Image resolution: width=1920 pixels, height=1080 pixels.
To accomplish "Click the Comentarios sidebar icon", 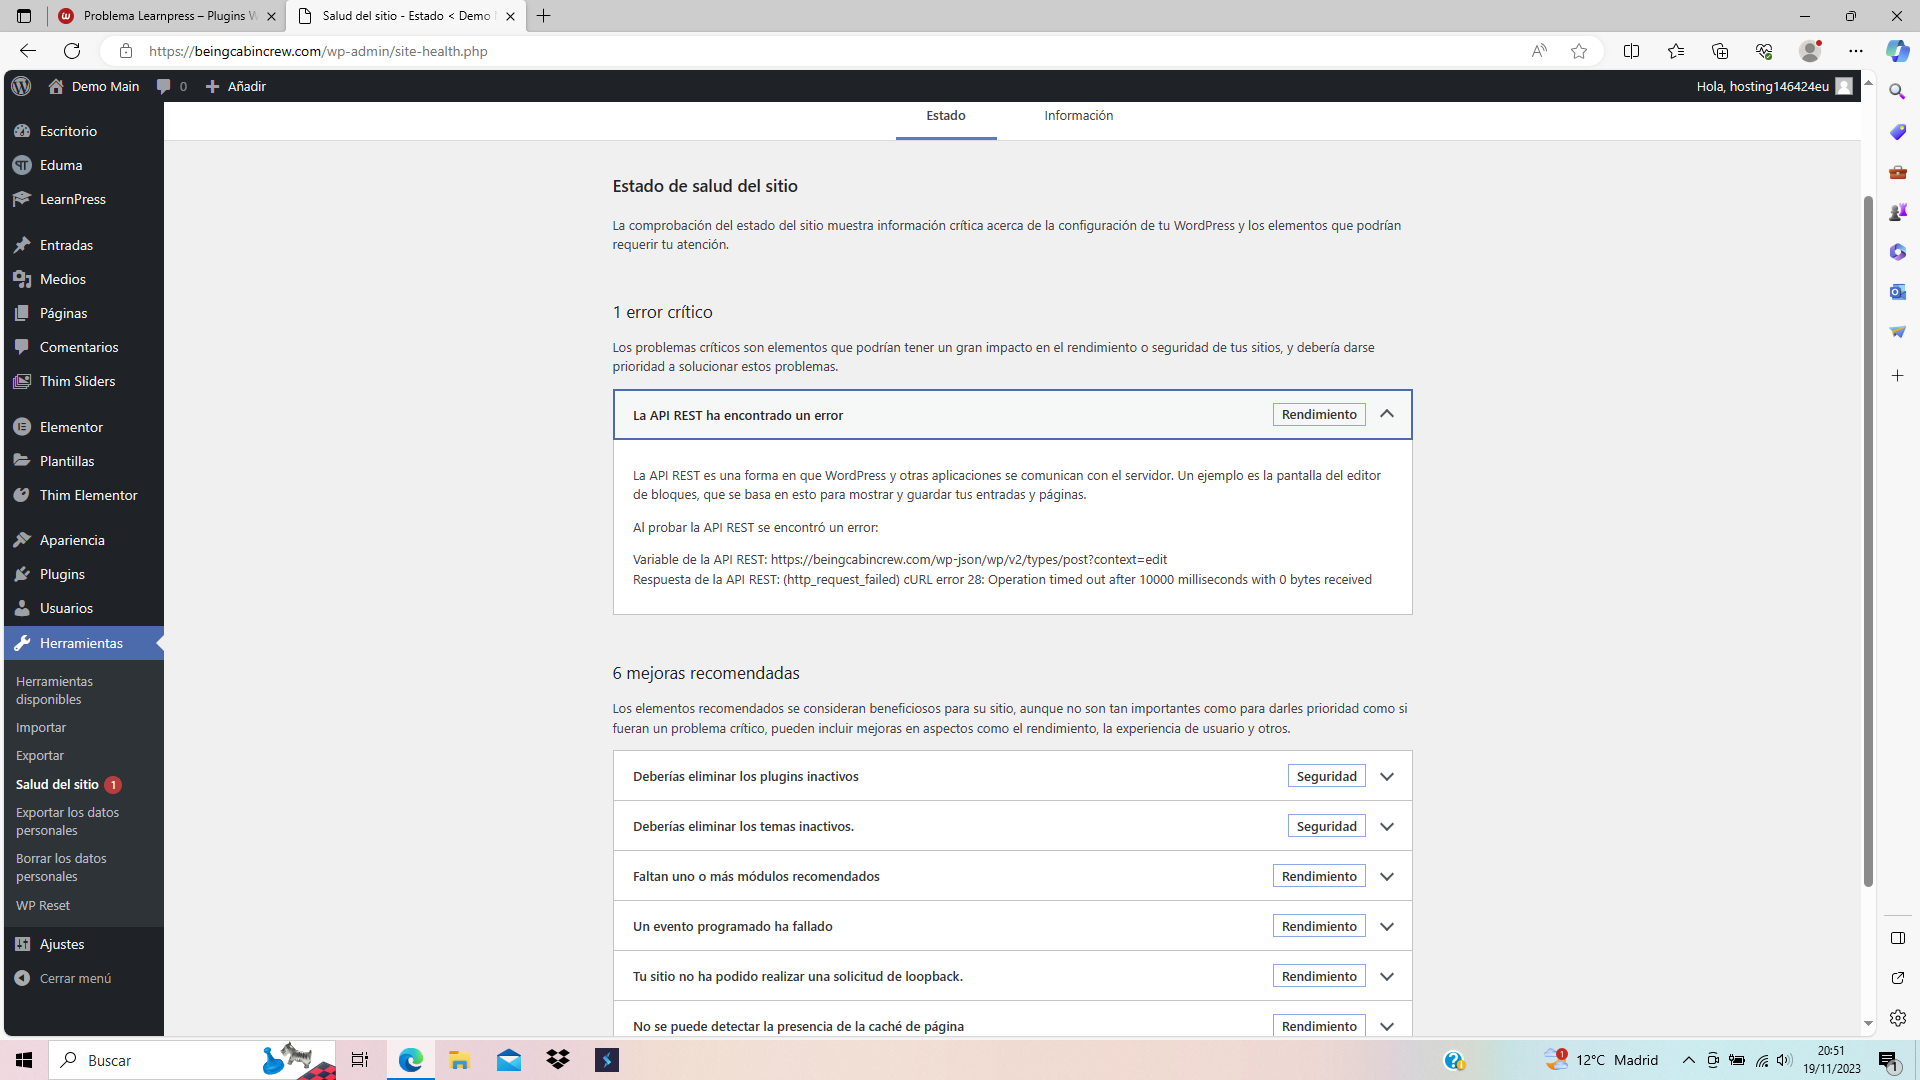I will 22,347.
